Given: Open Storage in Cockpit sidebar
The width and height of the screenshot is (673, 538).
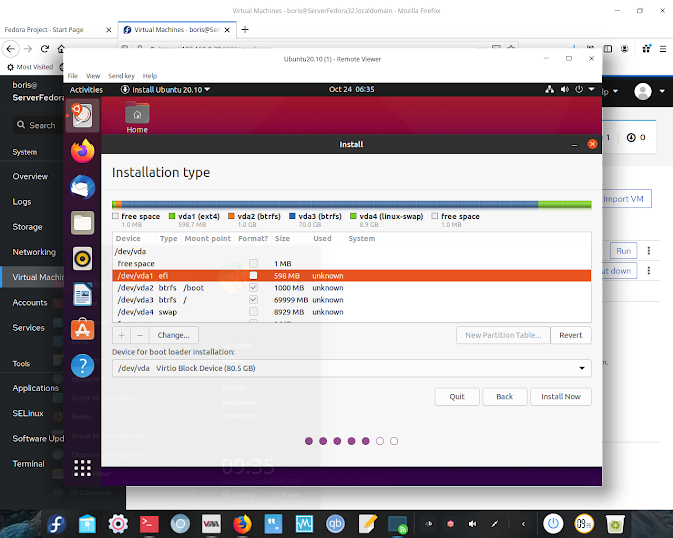Looking at the screenshot, I should tap(27, 227).
